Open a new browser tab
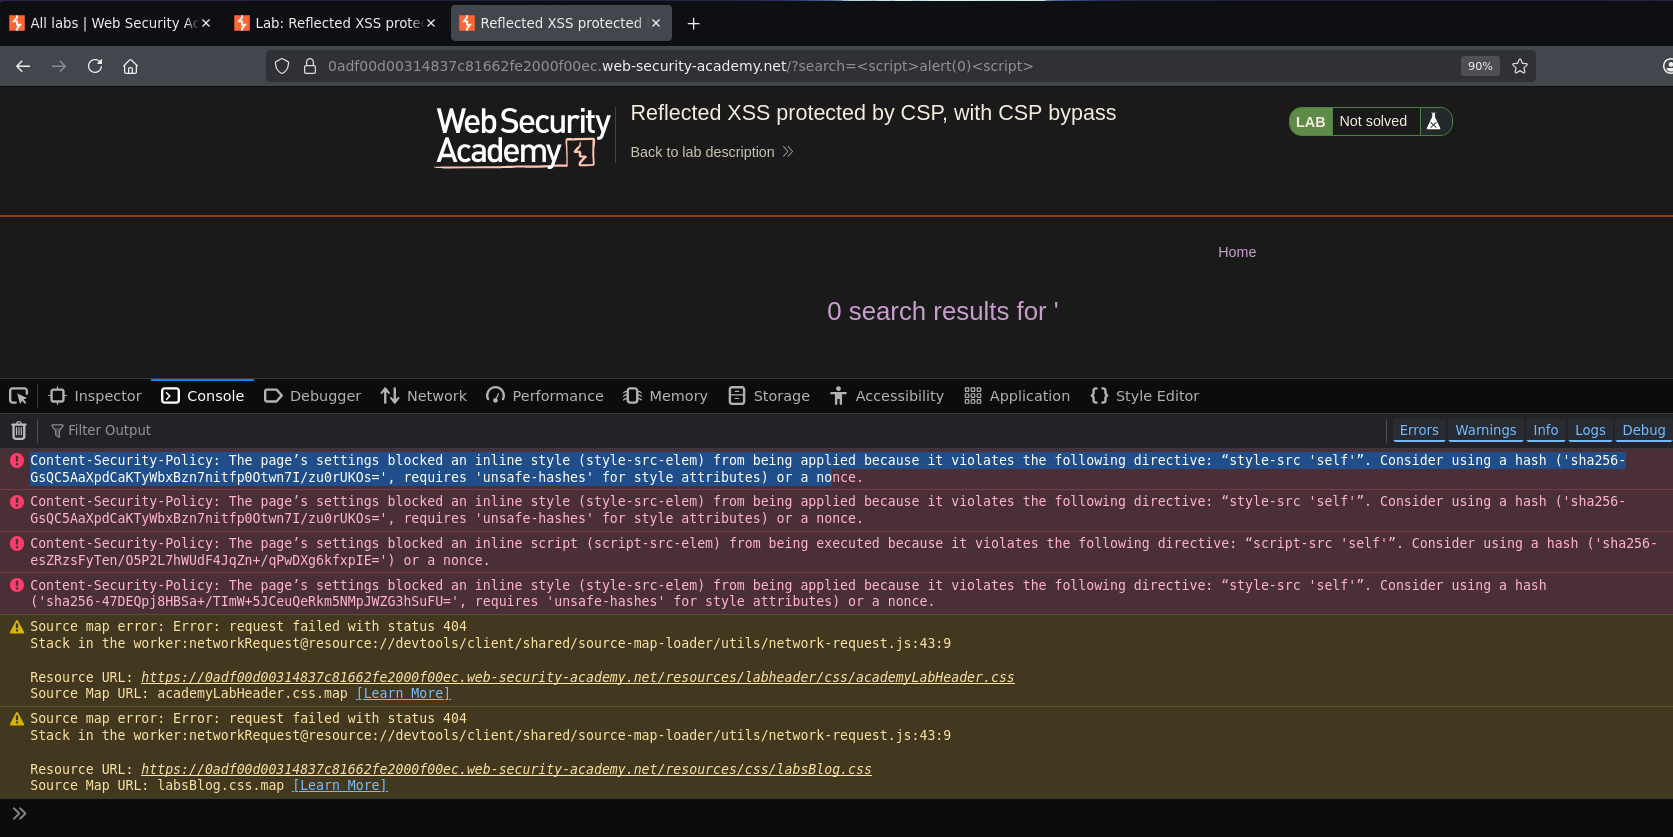Viewport: 1673px width, 837px height. [693, 23]
